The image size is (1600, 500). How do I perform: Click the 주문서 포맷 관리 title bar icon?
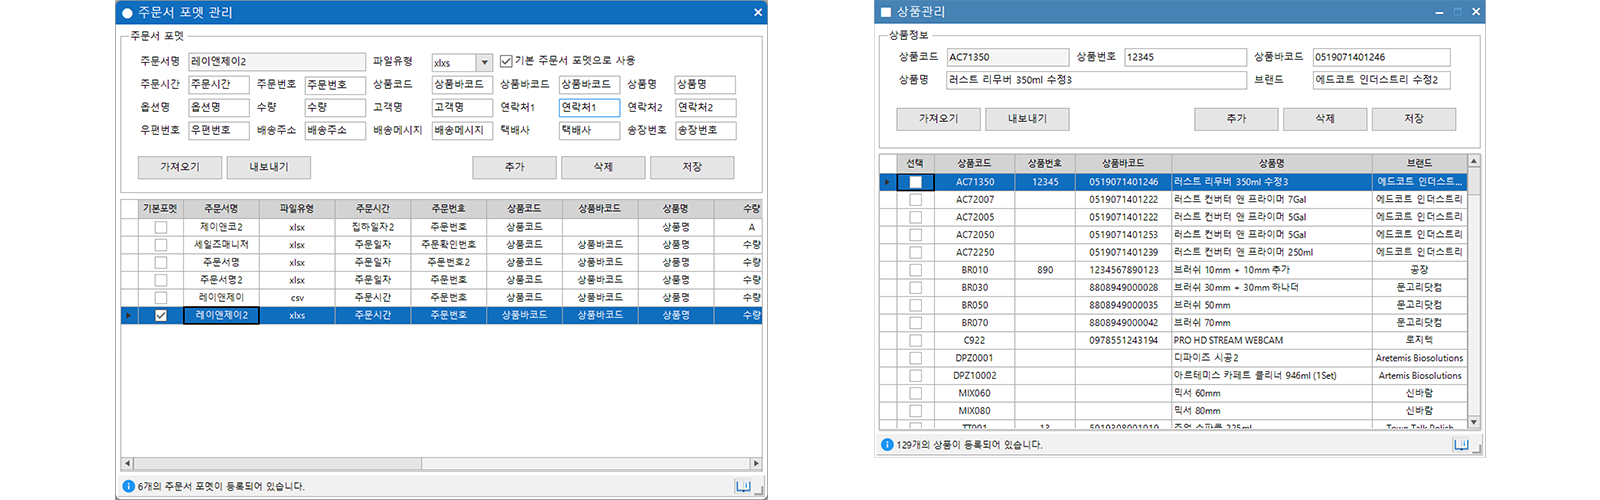tap(127, 13)
